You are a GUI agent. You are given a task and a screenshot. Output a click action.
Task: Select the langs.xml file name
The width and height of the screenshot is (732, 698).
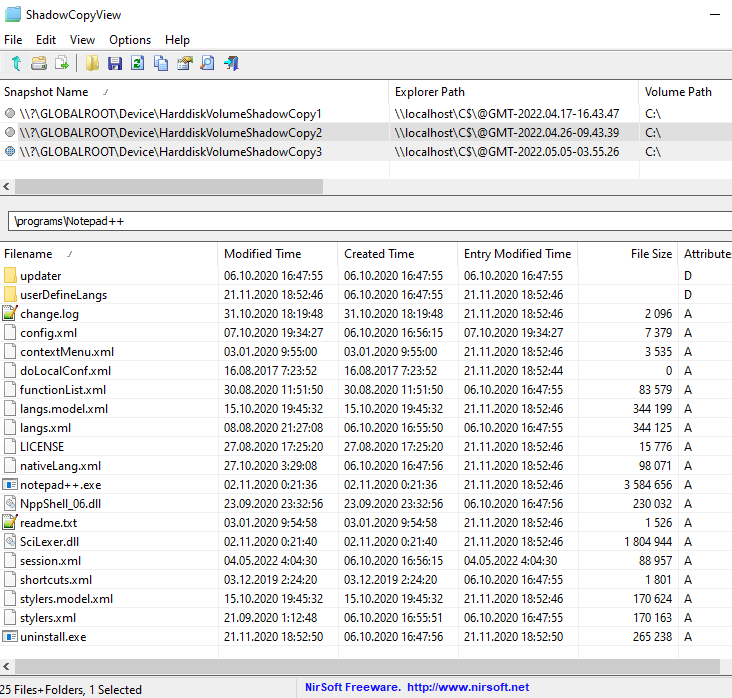[x=45, y=428]
